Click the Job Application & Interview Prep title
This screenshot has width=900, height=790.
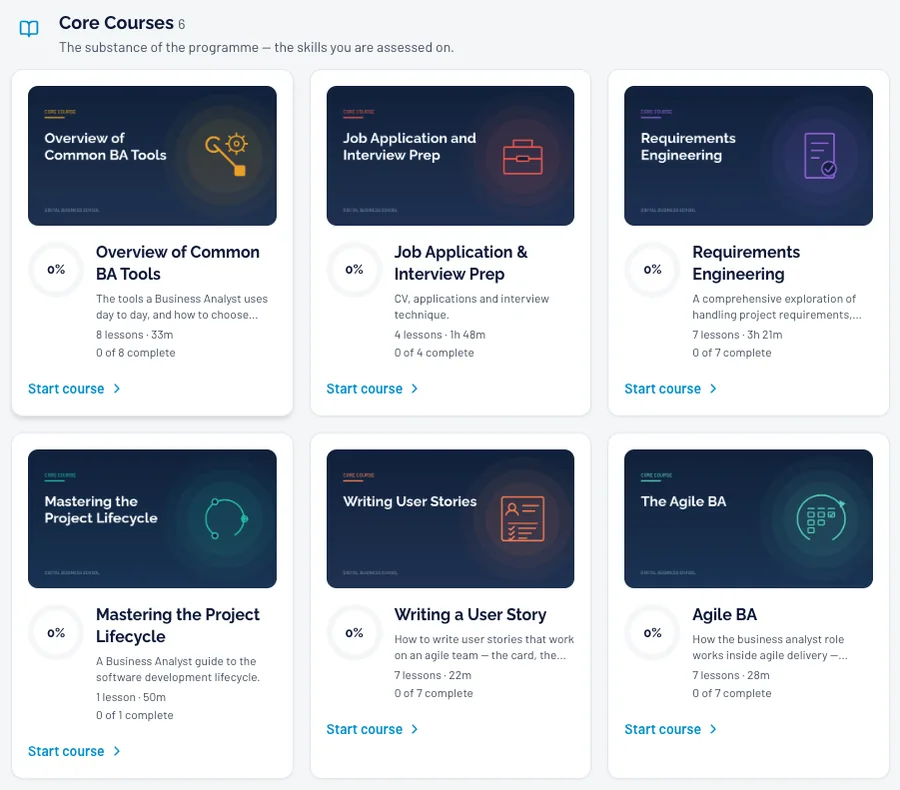click(461, 263)
